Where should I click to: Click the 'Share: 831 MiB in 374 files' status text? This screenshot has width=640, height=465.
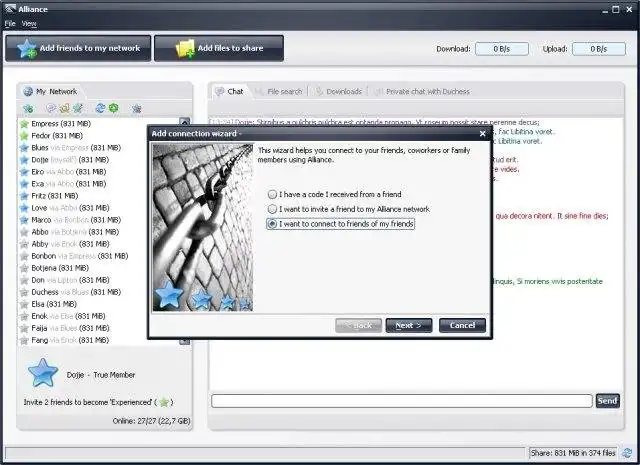pos(573,453)
